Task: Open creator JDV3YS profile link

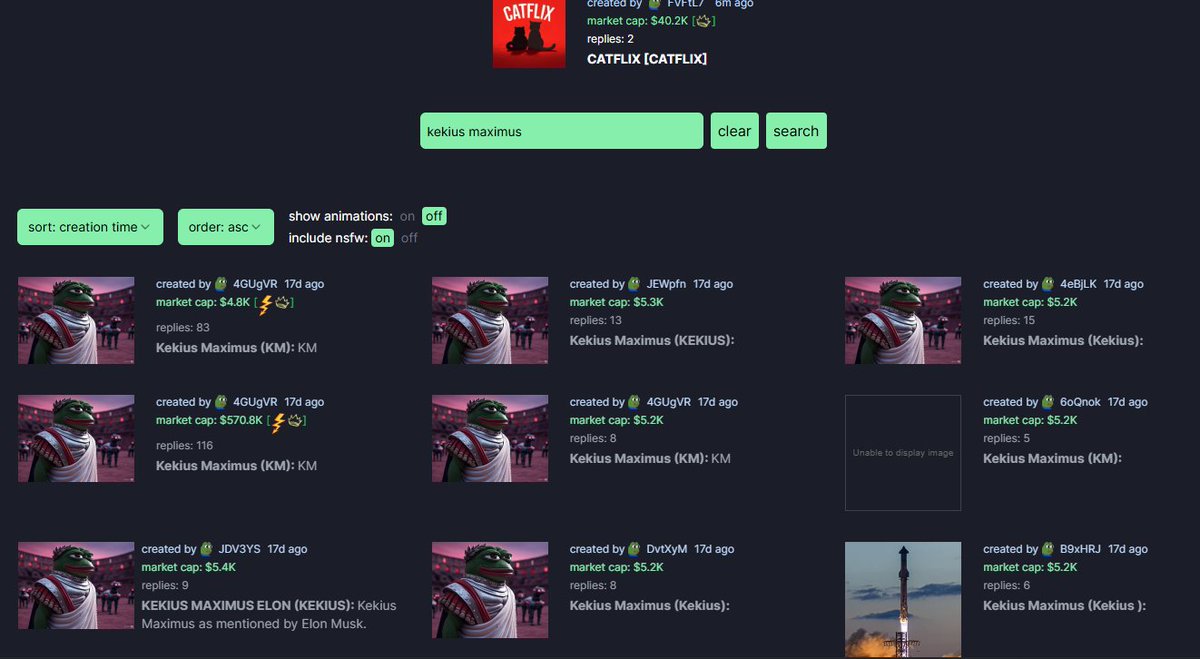Action: click(240, 549)
